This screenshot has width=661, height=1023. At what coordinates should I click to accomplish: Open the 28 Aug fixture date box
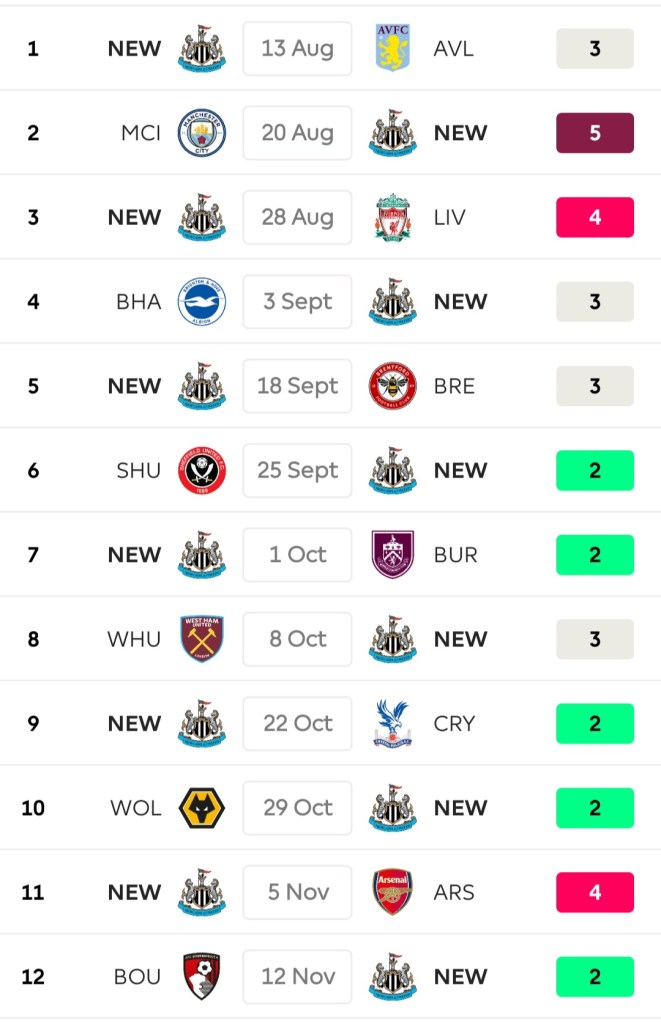(x=297, y=217)
